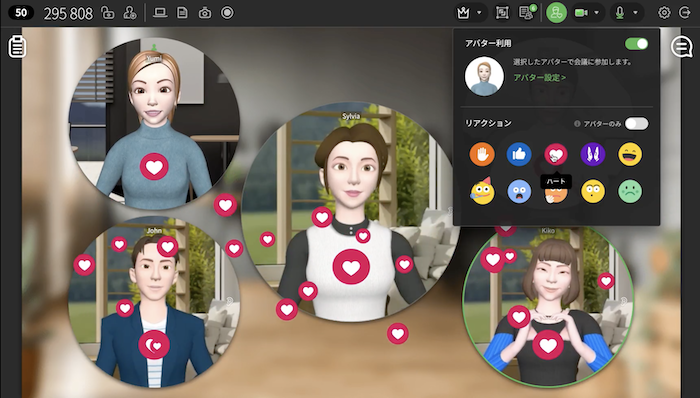Enable the アバターのみ switch
The width and height of the screenshot is (700, 398).
(636, 124)
